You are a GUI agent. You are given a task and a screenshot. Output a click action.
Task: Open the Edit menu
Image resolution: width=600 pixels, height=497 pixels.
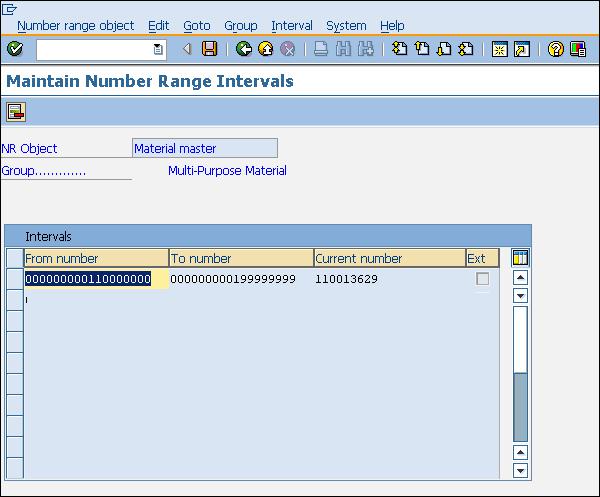coord(158,26)
